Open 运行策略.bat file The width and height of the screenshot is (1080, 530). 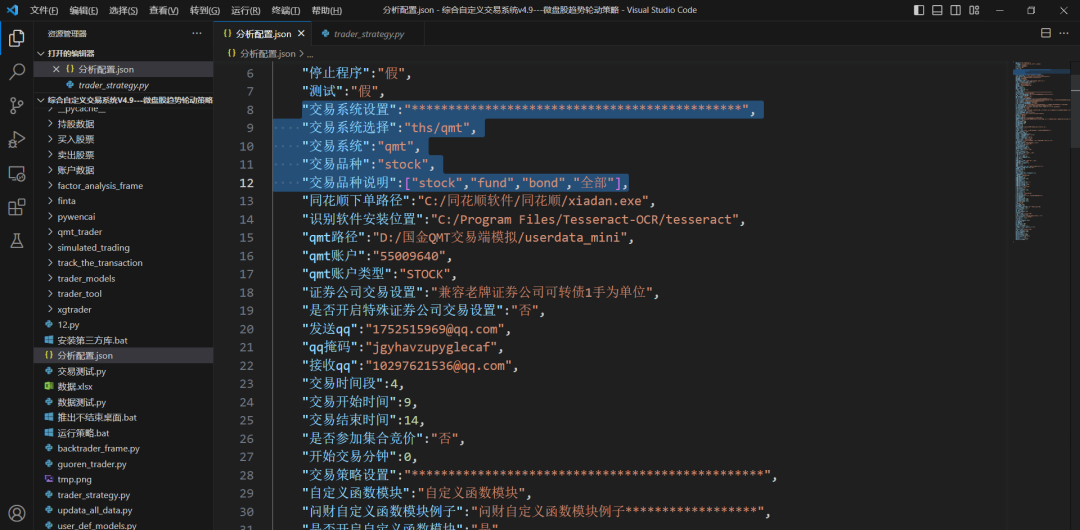click(83, 433)
